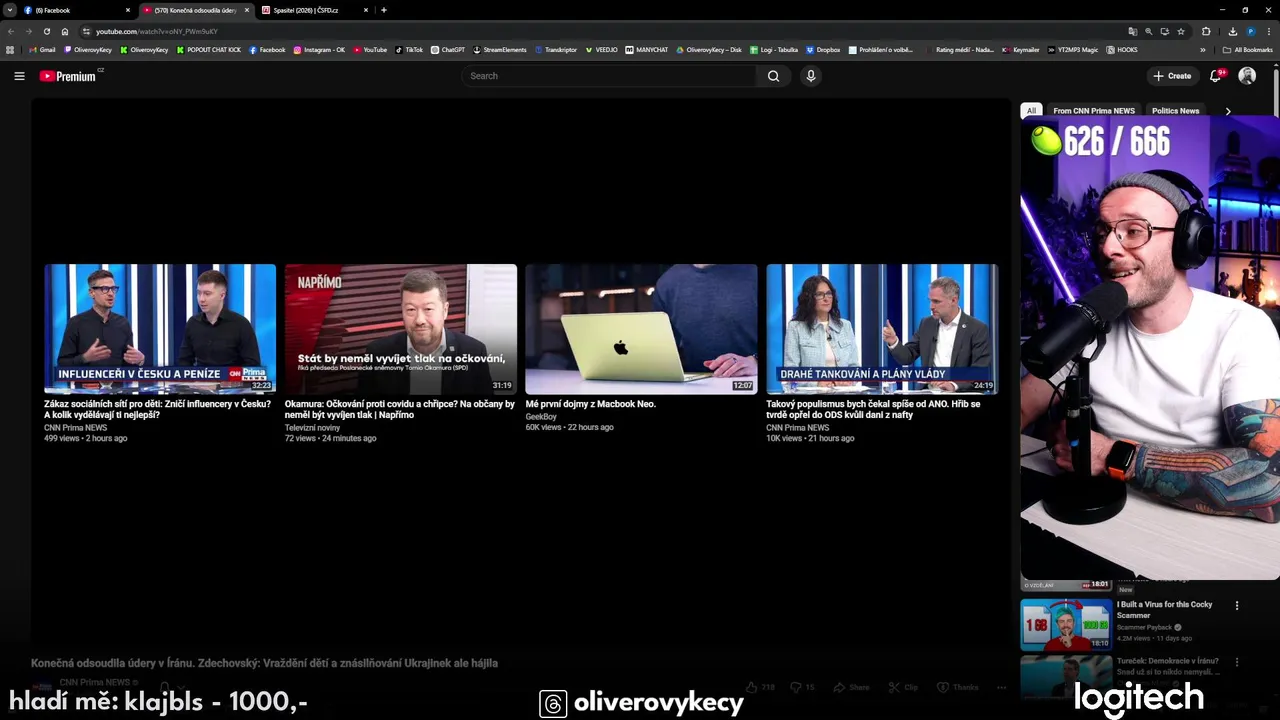Open the Okamura Napřímo video thumbnail
Viewport: 1280px width, 720px height.
(401, 329)
